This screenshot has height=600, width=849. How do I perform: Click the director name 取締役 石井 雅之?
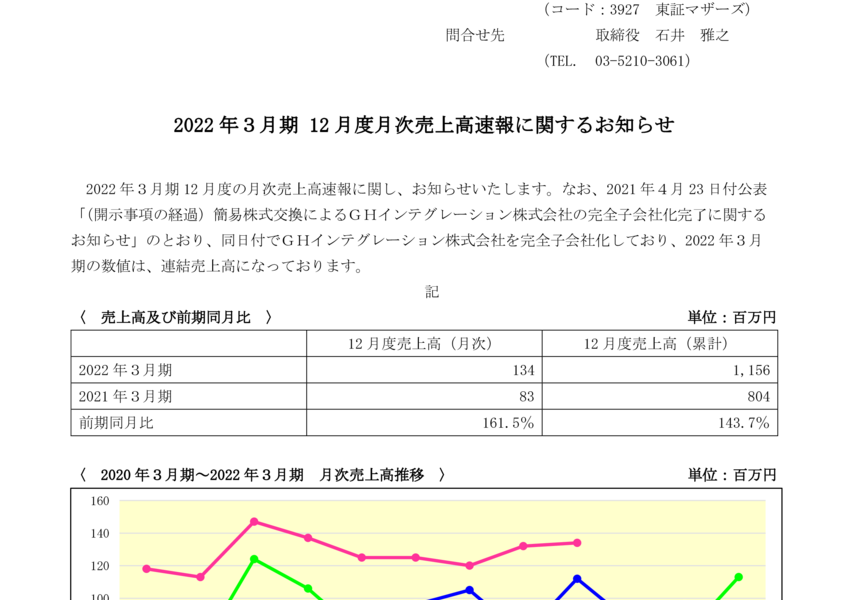(x=662, y=35)
